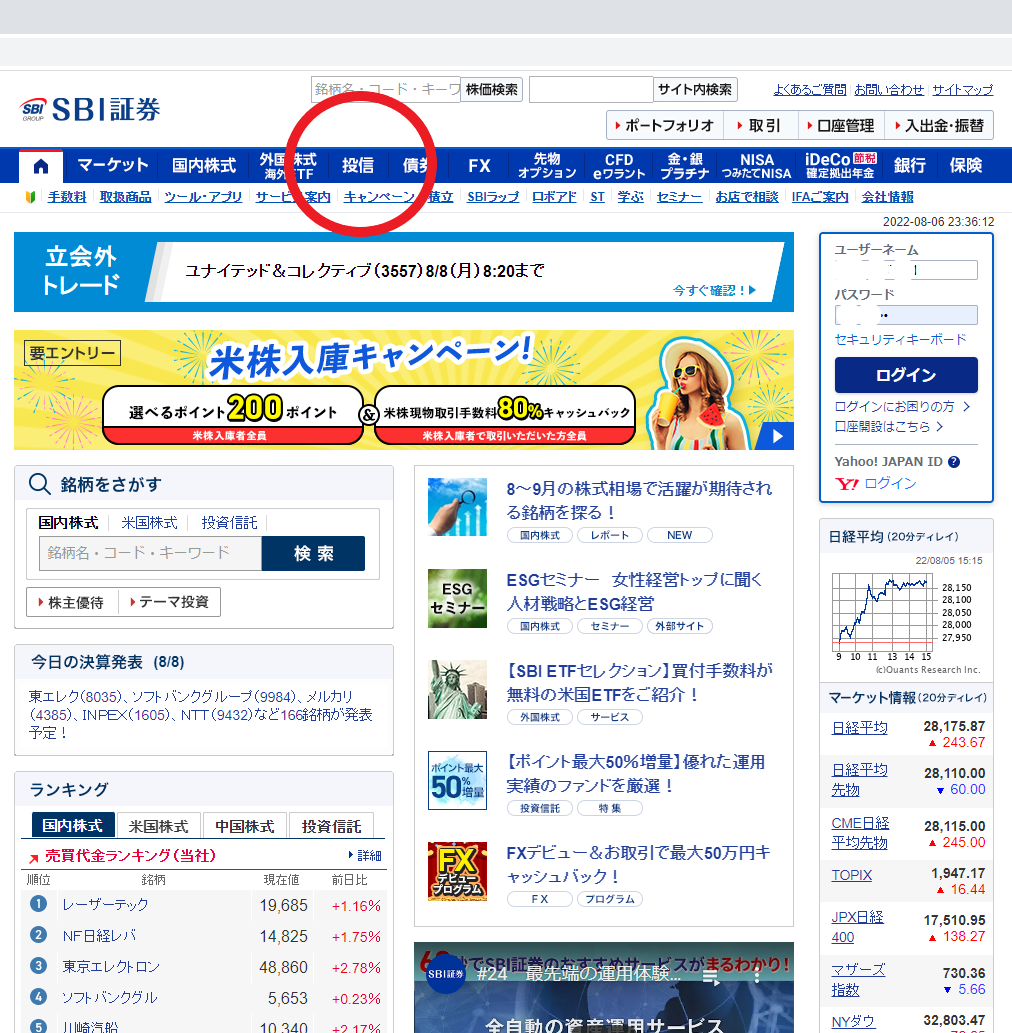This screenshot has width=1012, height=1033.
Task: Open the 詳細 link for 売買代金ランキング
Action: click(365, 855)
